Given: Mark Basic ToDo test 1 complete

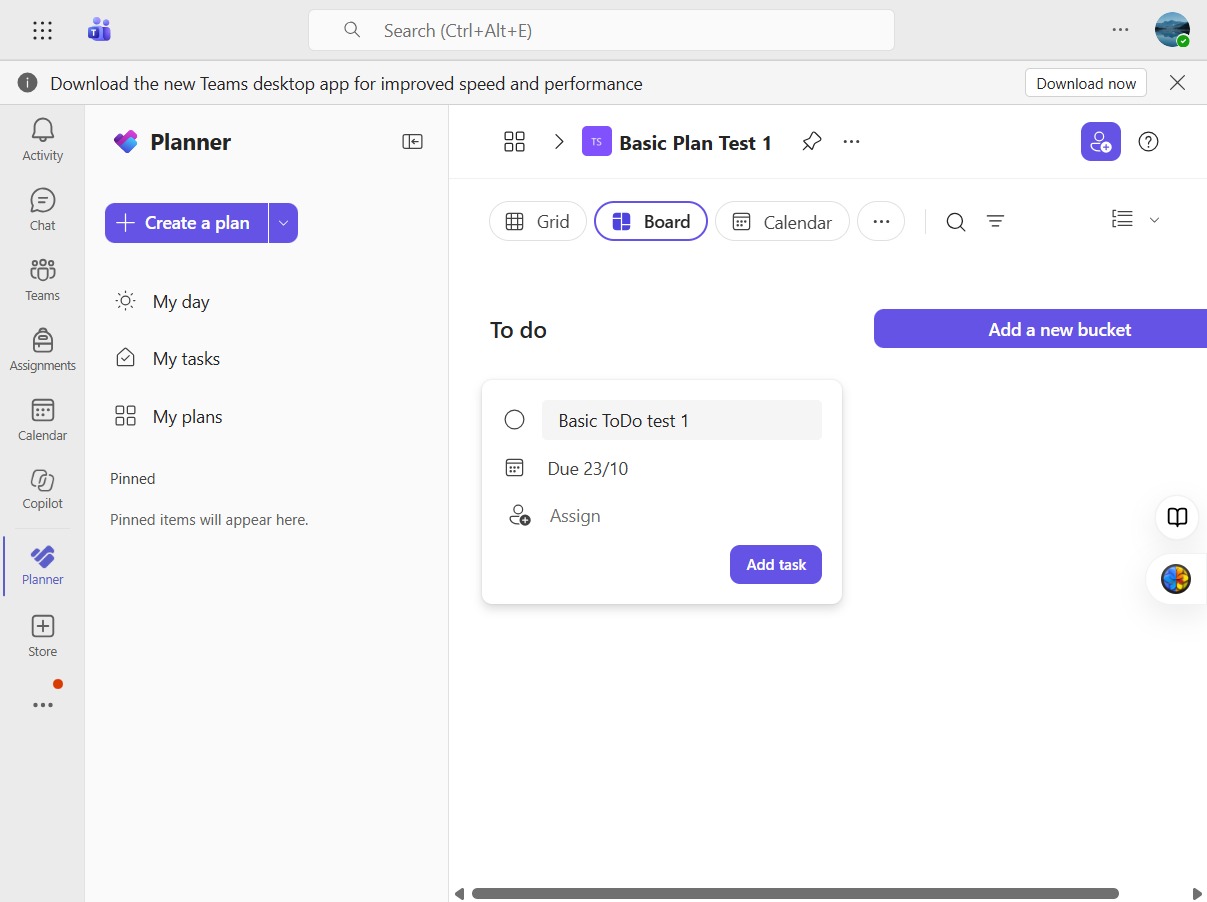Looking at the screenshot, I should pyautogui.click(x=514, y=420).
